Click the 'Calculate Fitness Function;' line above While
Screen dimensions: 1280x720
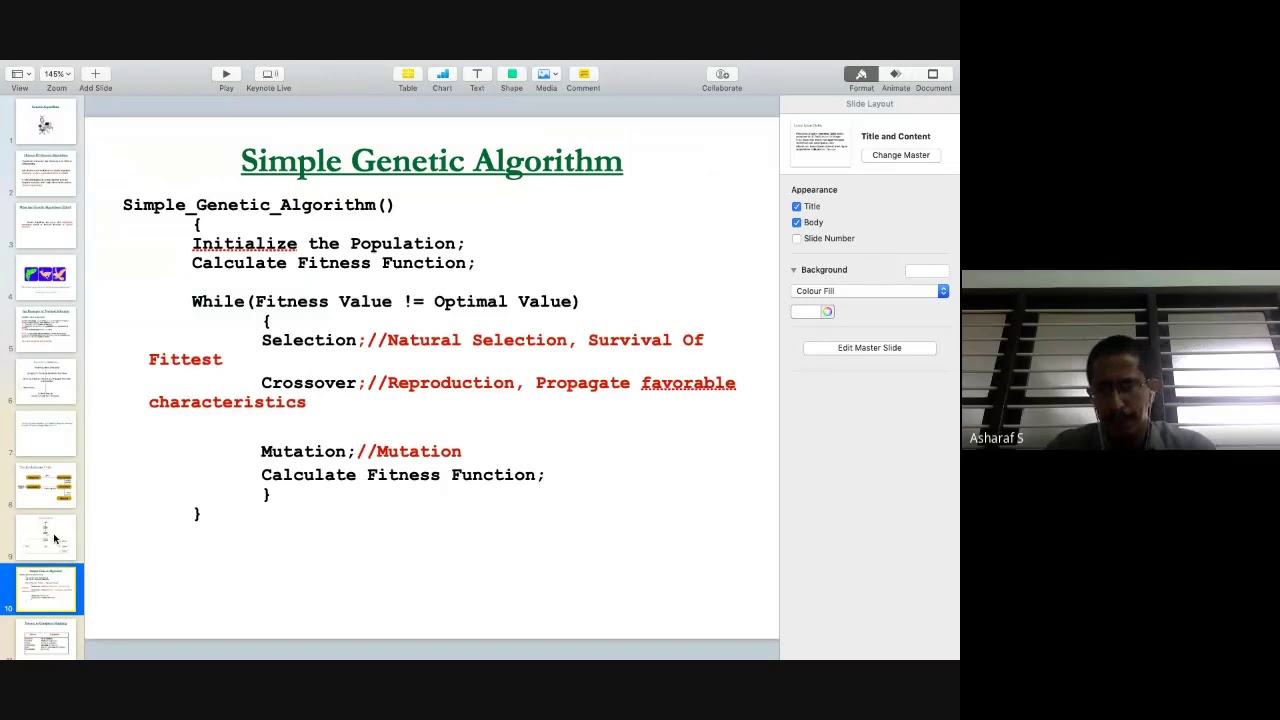[x=333, y=263]
